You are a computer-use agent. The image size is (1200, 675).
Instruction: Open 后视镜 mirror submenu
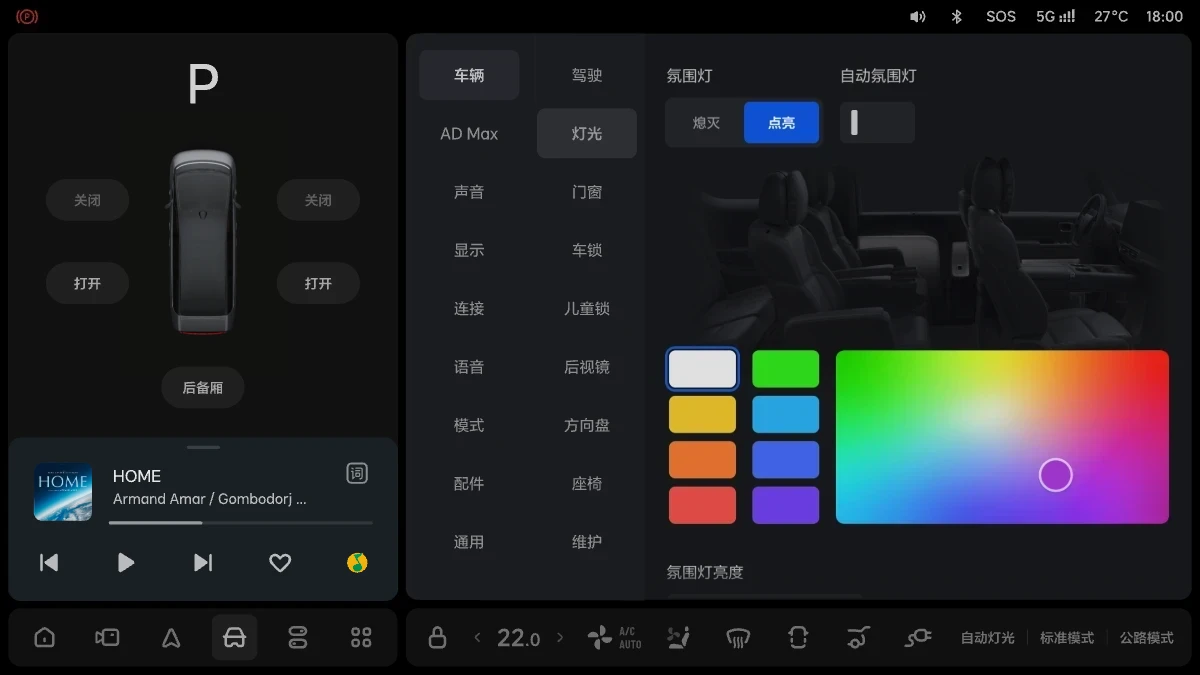coord(587,367)
